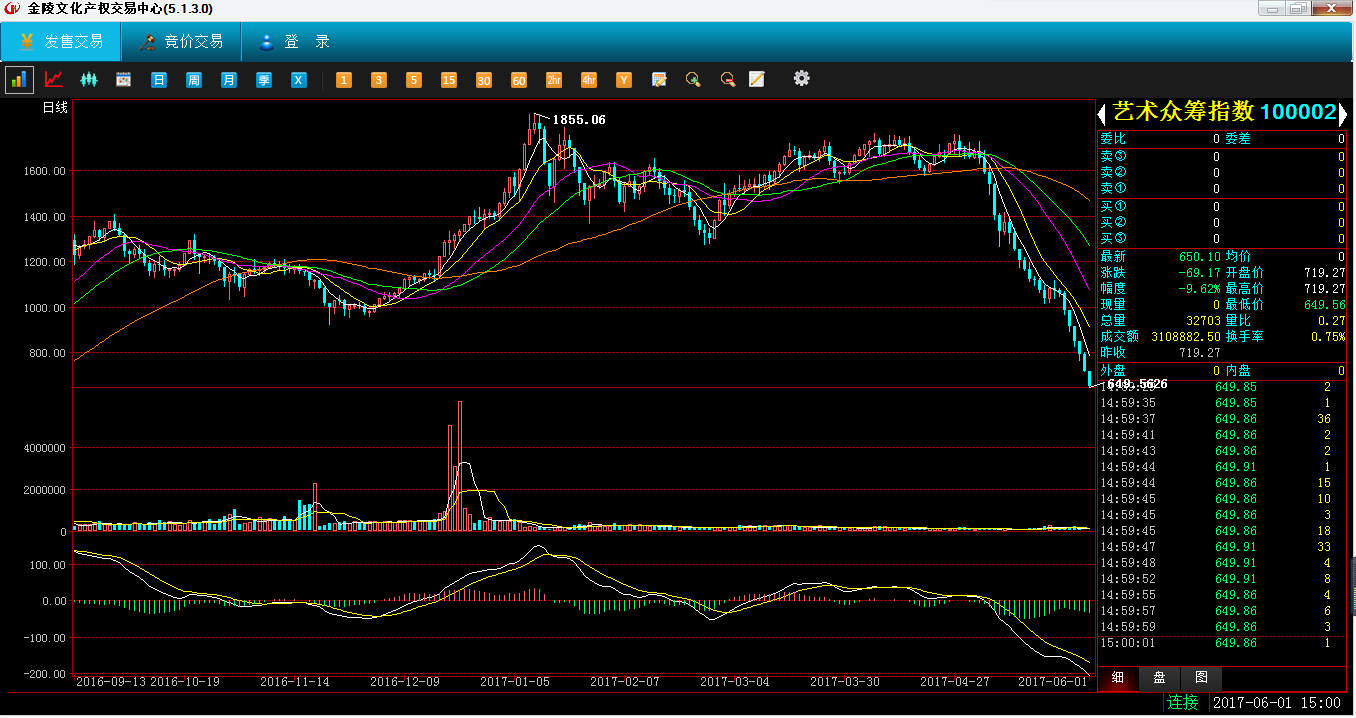1356x718 pixels.
Task: Click the 换手率 value 0.75%
Action: [1328, 336]
